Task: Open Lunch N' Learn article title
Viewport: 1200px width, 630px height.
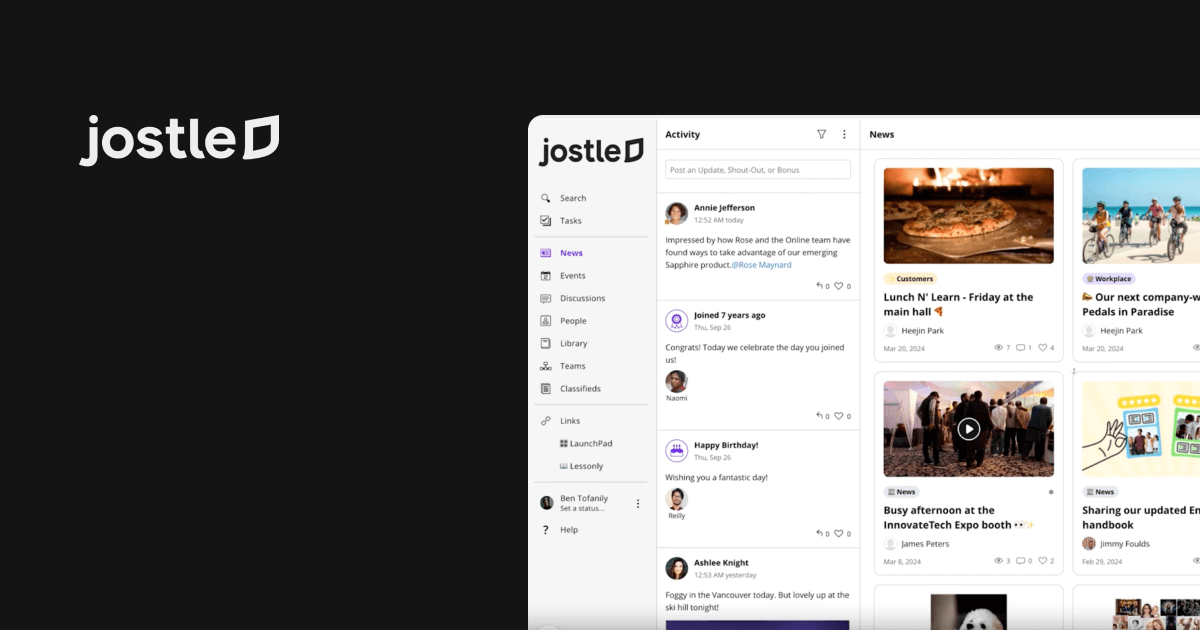Action: (x=958, y=304)
